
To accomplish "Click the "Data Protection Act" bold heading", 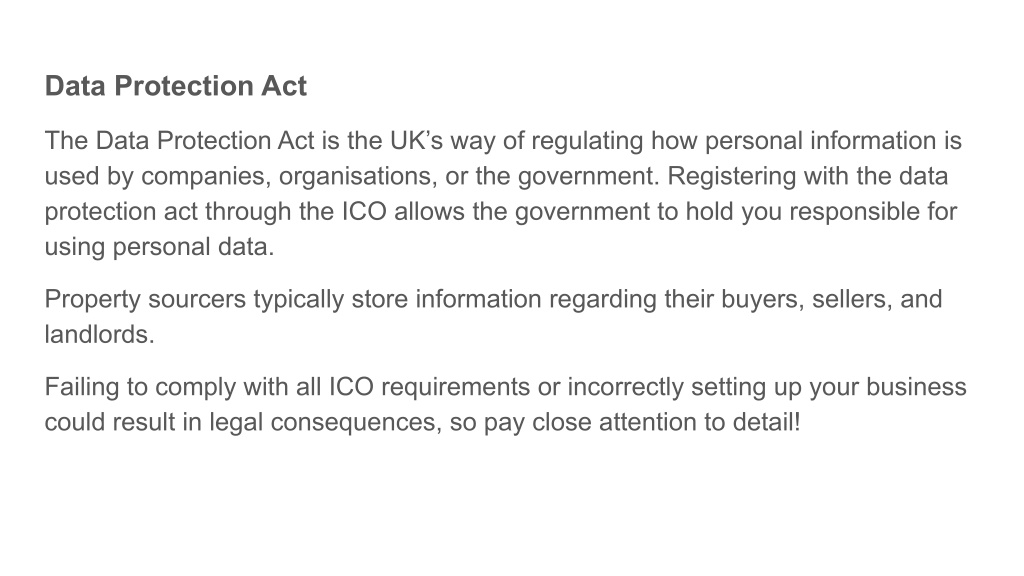I will point(176,86).
